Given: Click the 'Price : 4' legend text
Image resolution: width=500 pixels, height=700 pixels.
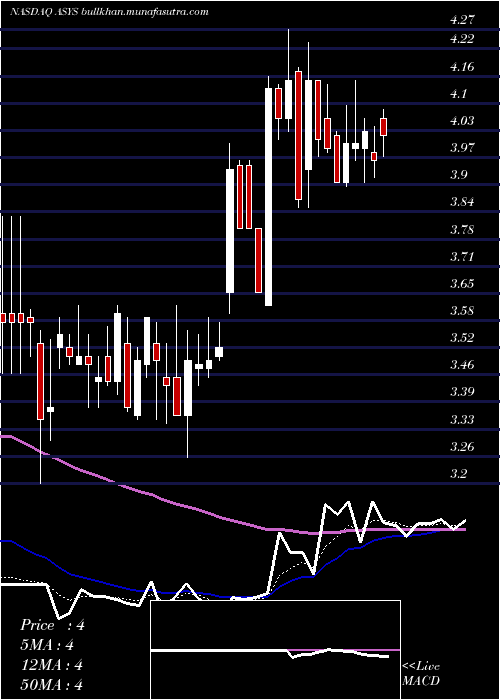Looking at the screenshot, I should point(52,625).
